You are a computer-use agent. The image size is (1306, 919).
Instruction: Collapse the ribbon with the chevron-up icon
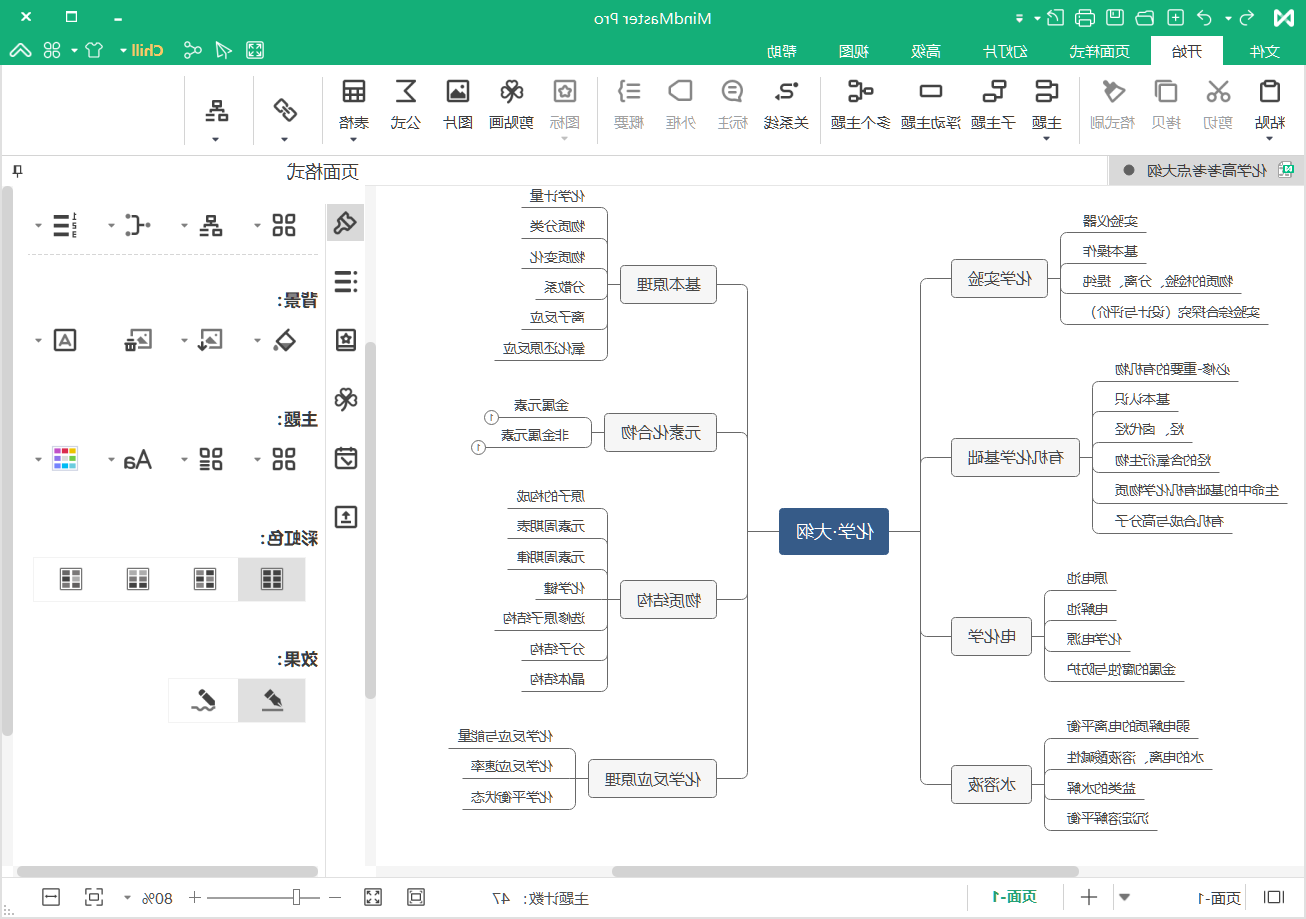19,50
